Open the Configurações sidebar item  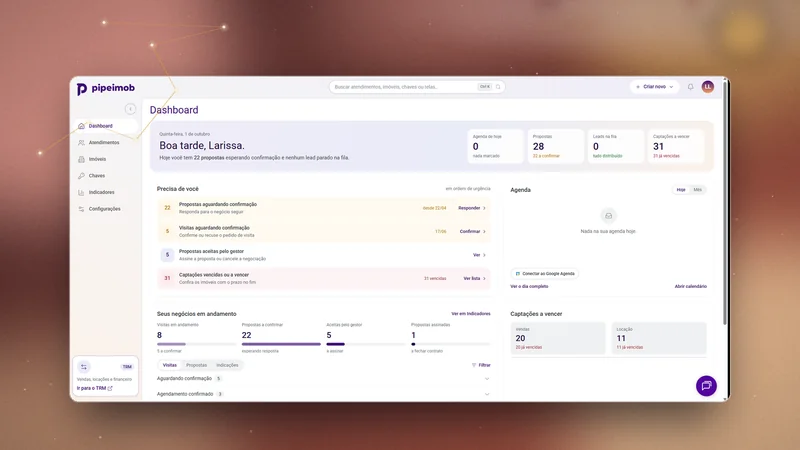tap(105, 209)
